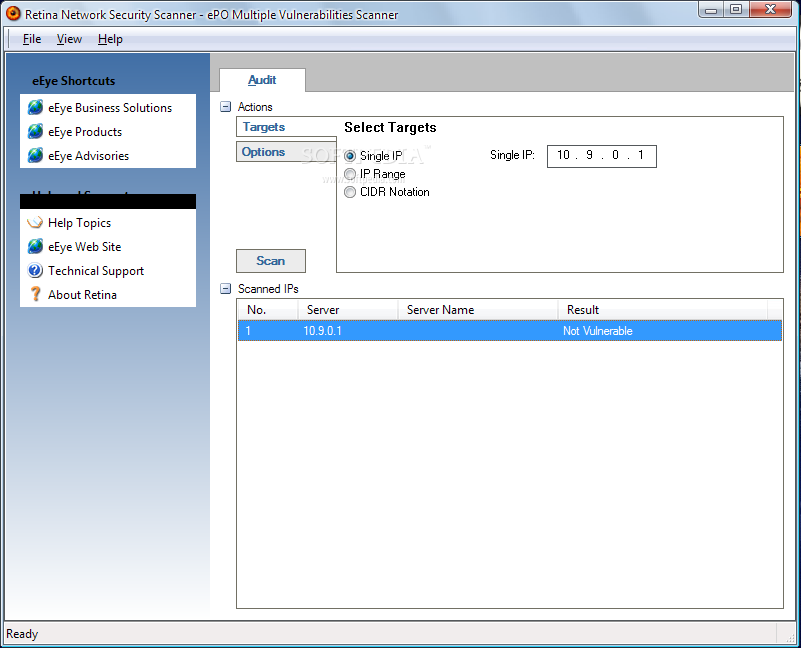Close the Retina scanner window

coord(771,10)
